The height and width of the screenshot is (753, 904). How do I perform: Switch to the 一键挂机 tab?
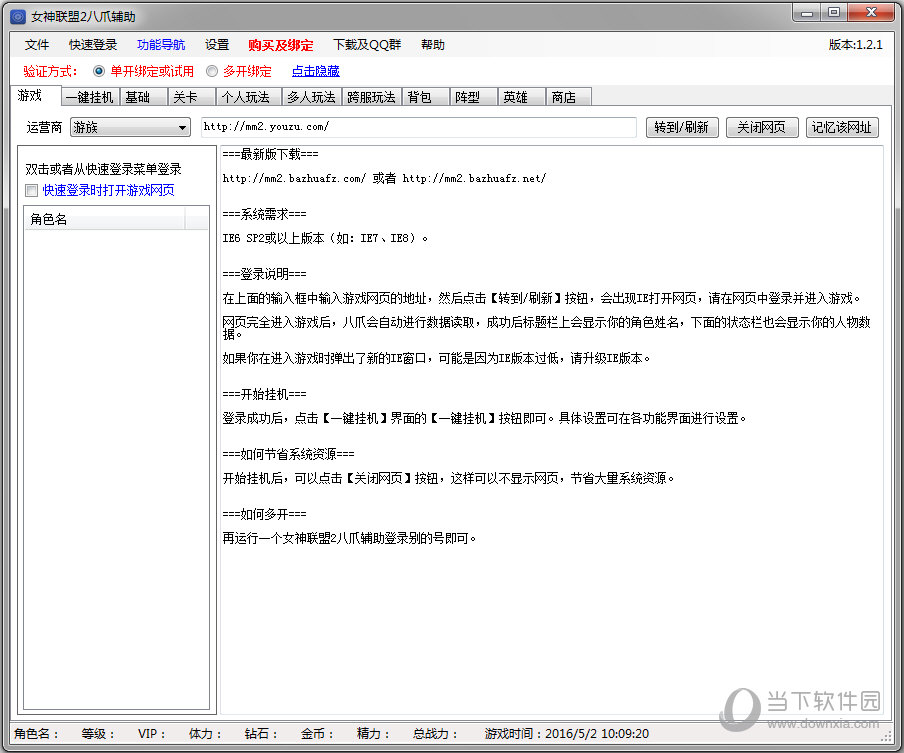tap(90, 97)
